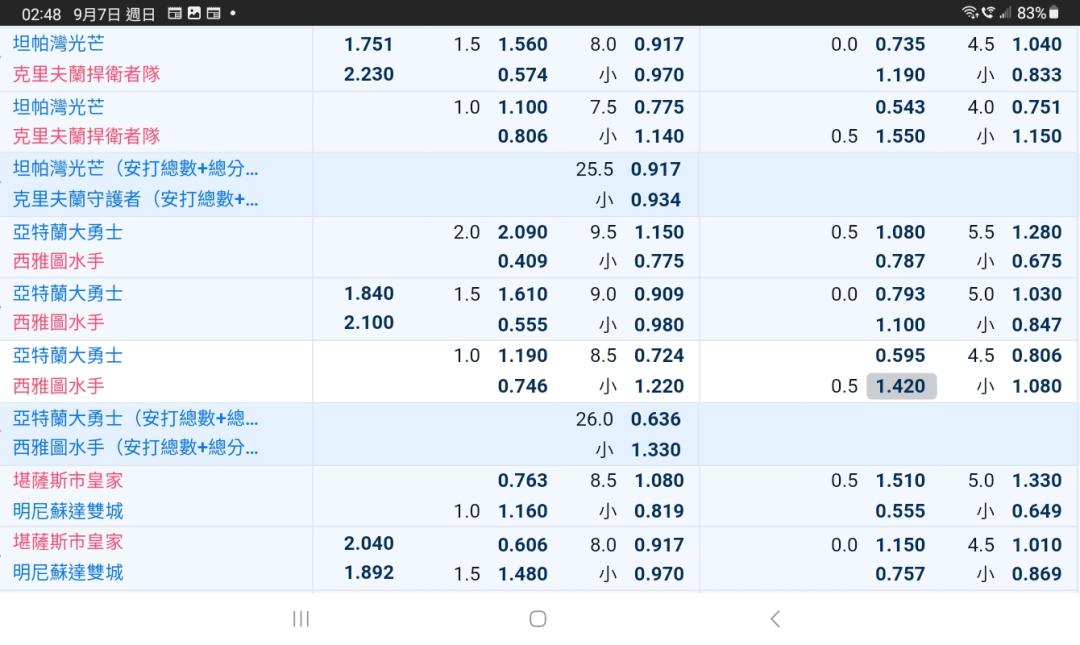Open recent apps via three-bar navigation icon
1080x645 pixels.
pos(301,619)
